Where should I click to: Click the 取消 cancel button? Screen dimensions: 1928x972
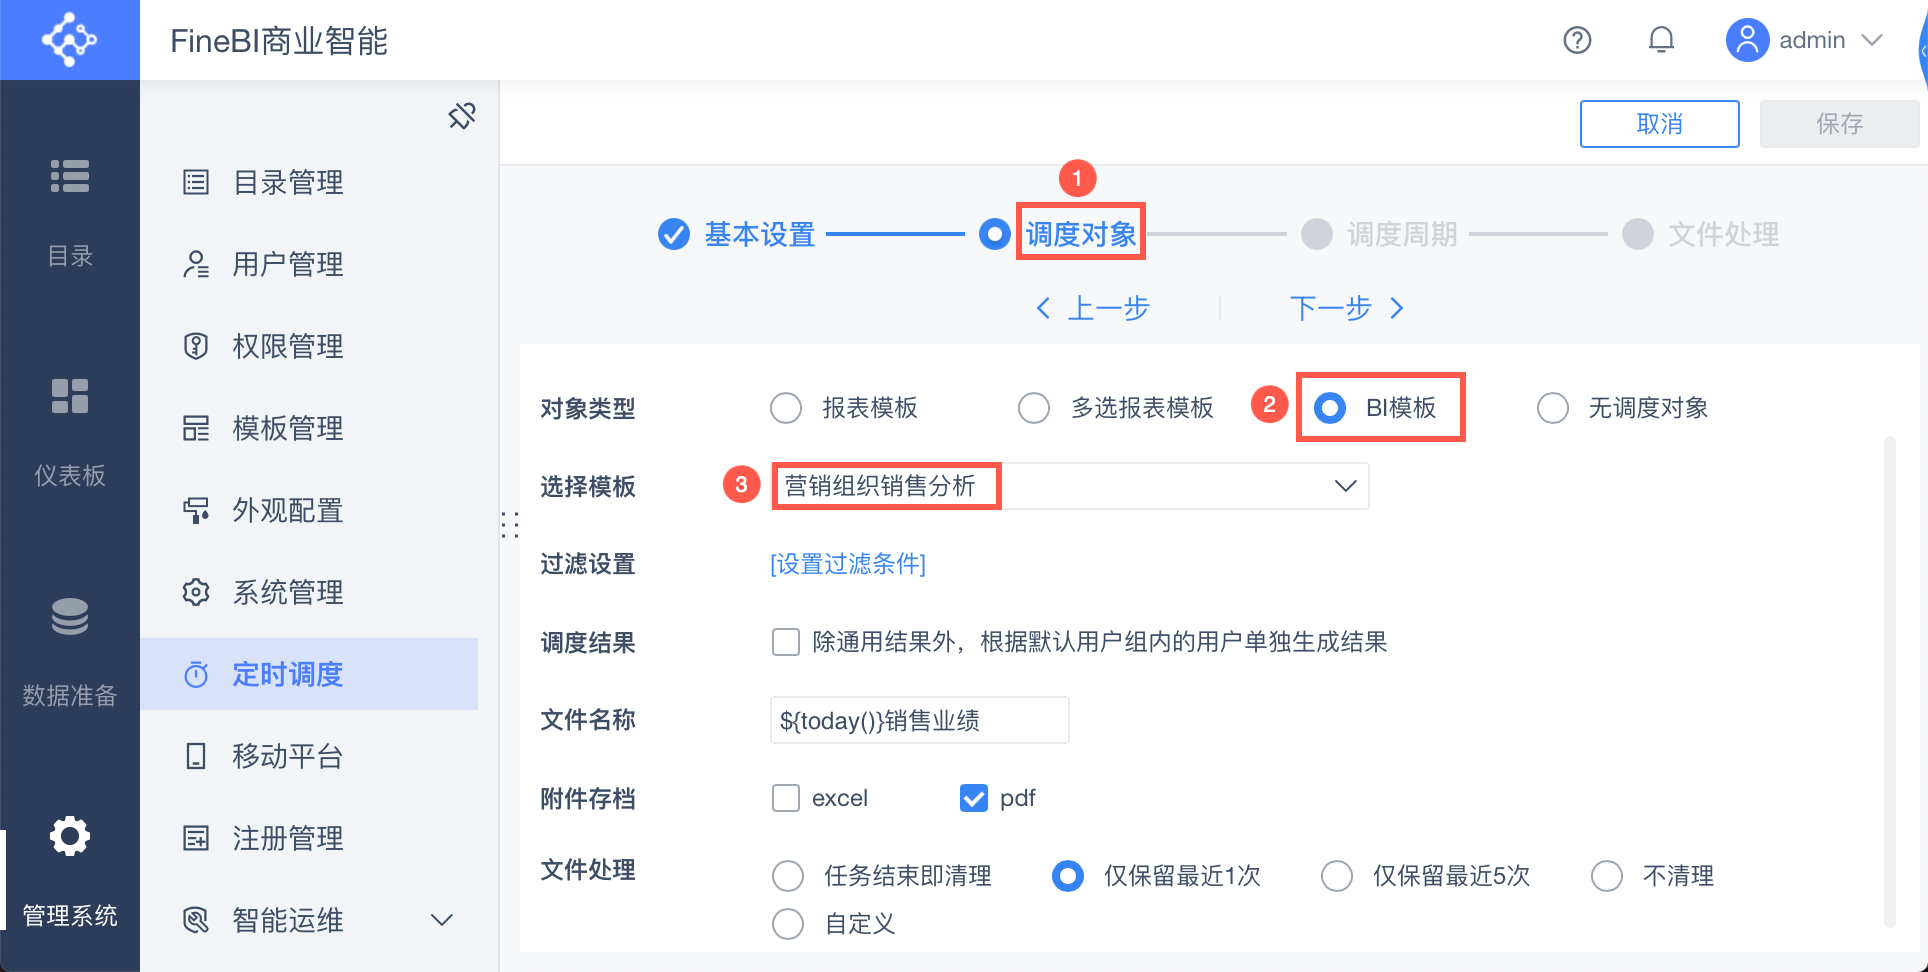pos(1659,124)
